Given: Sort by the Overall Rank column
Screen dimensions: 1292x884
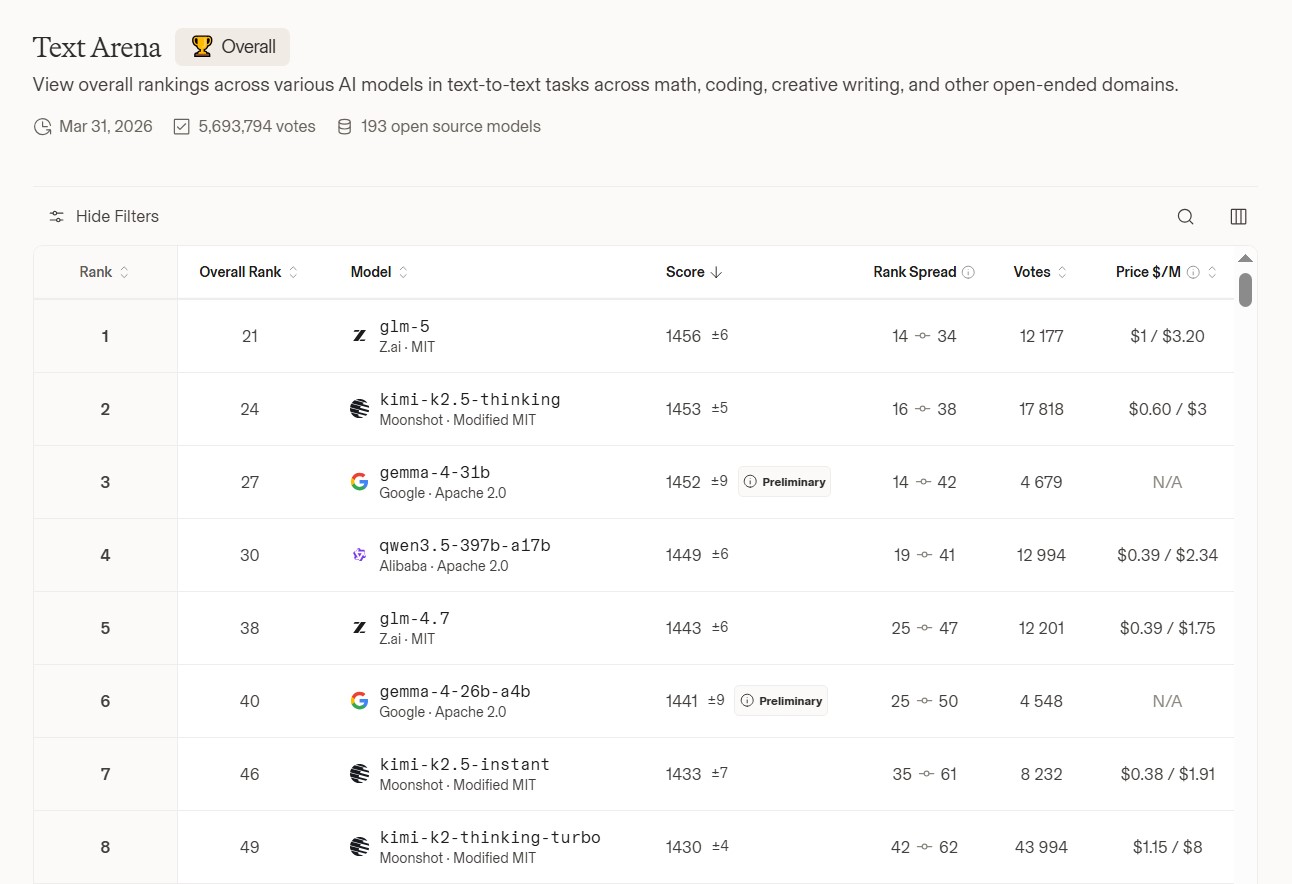Looking at the screenshot, I should 248,272.
